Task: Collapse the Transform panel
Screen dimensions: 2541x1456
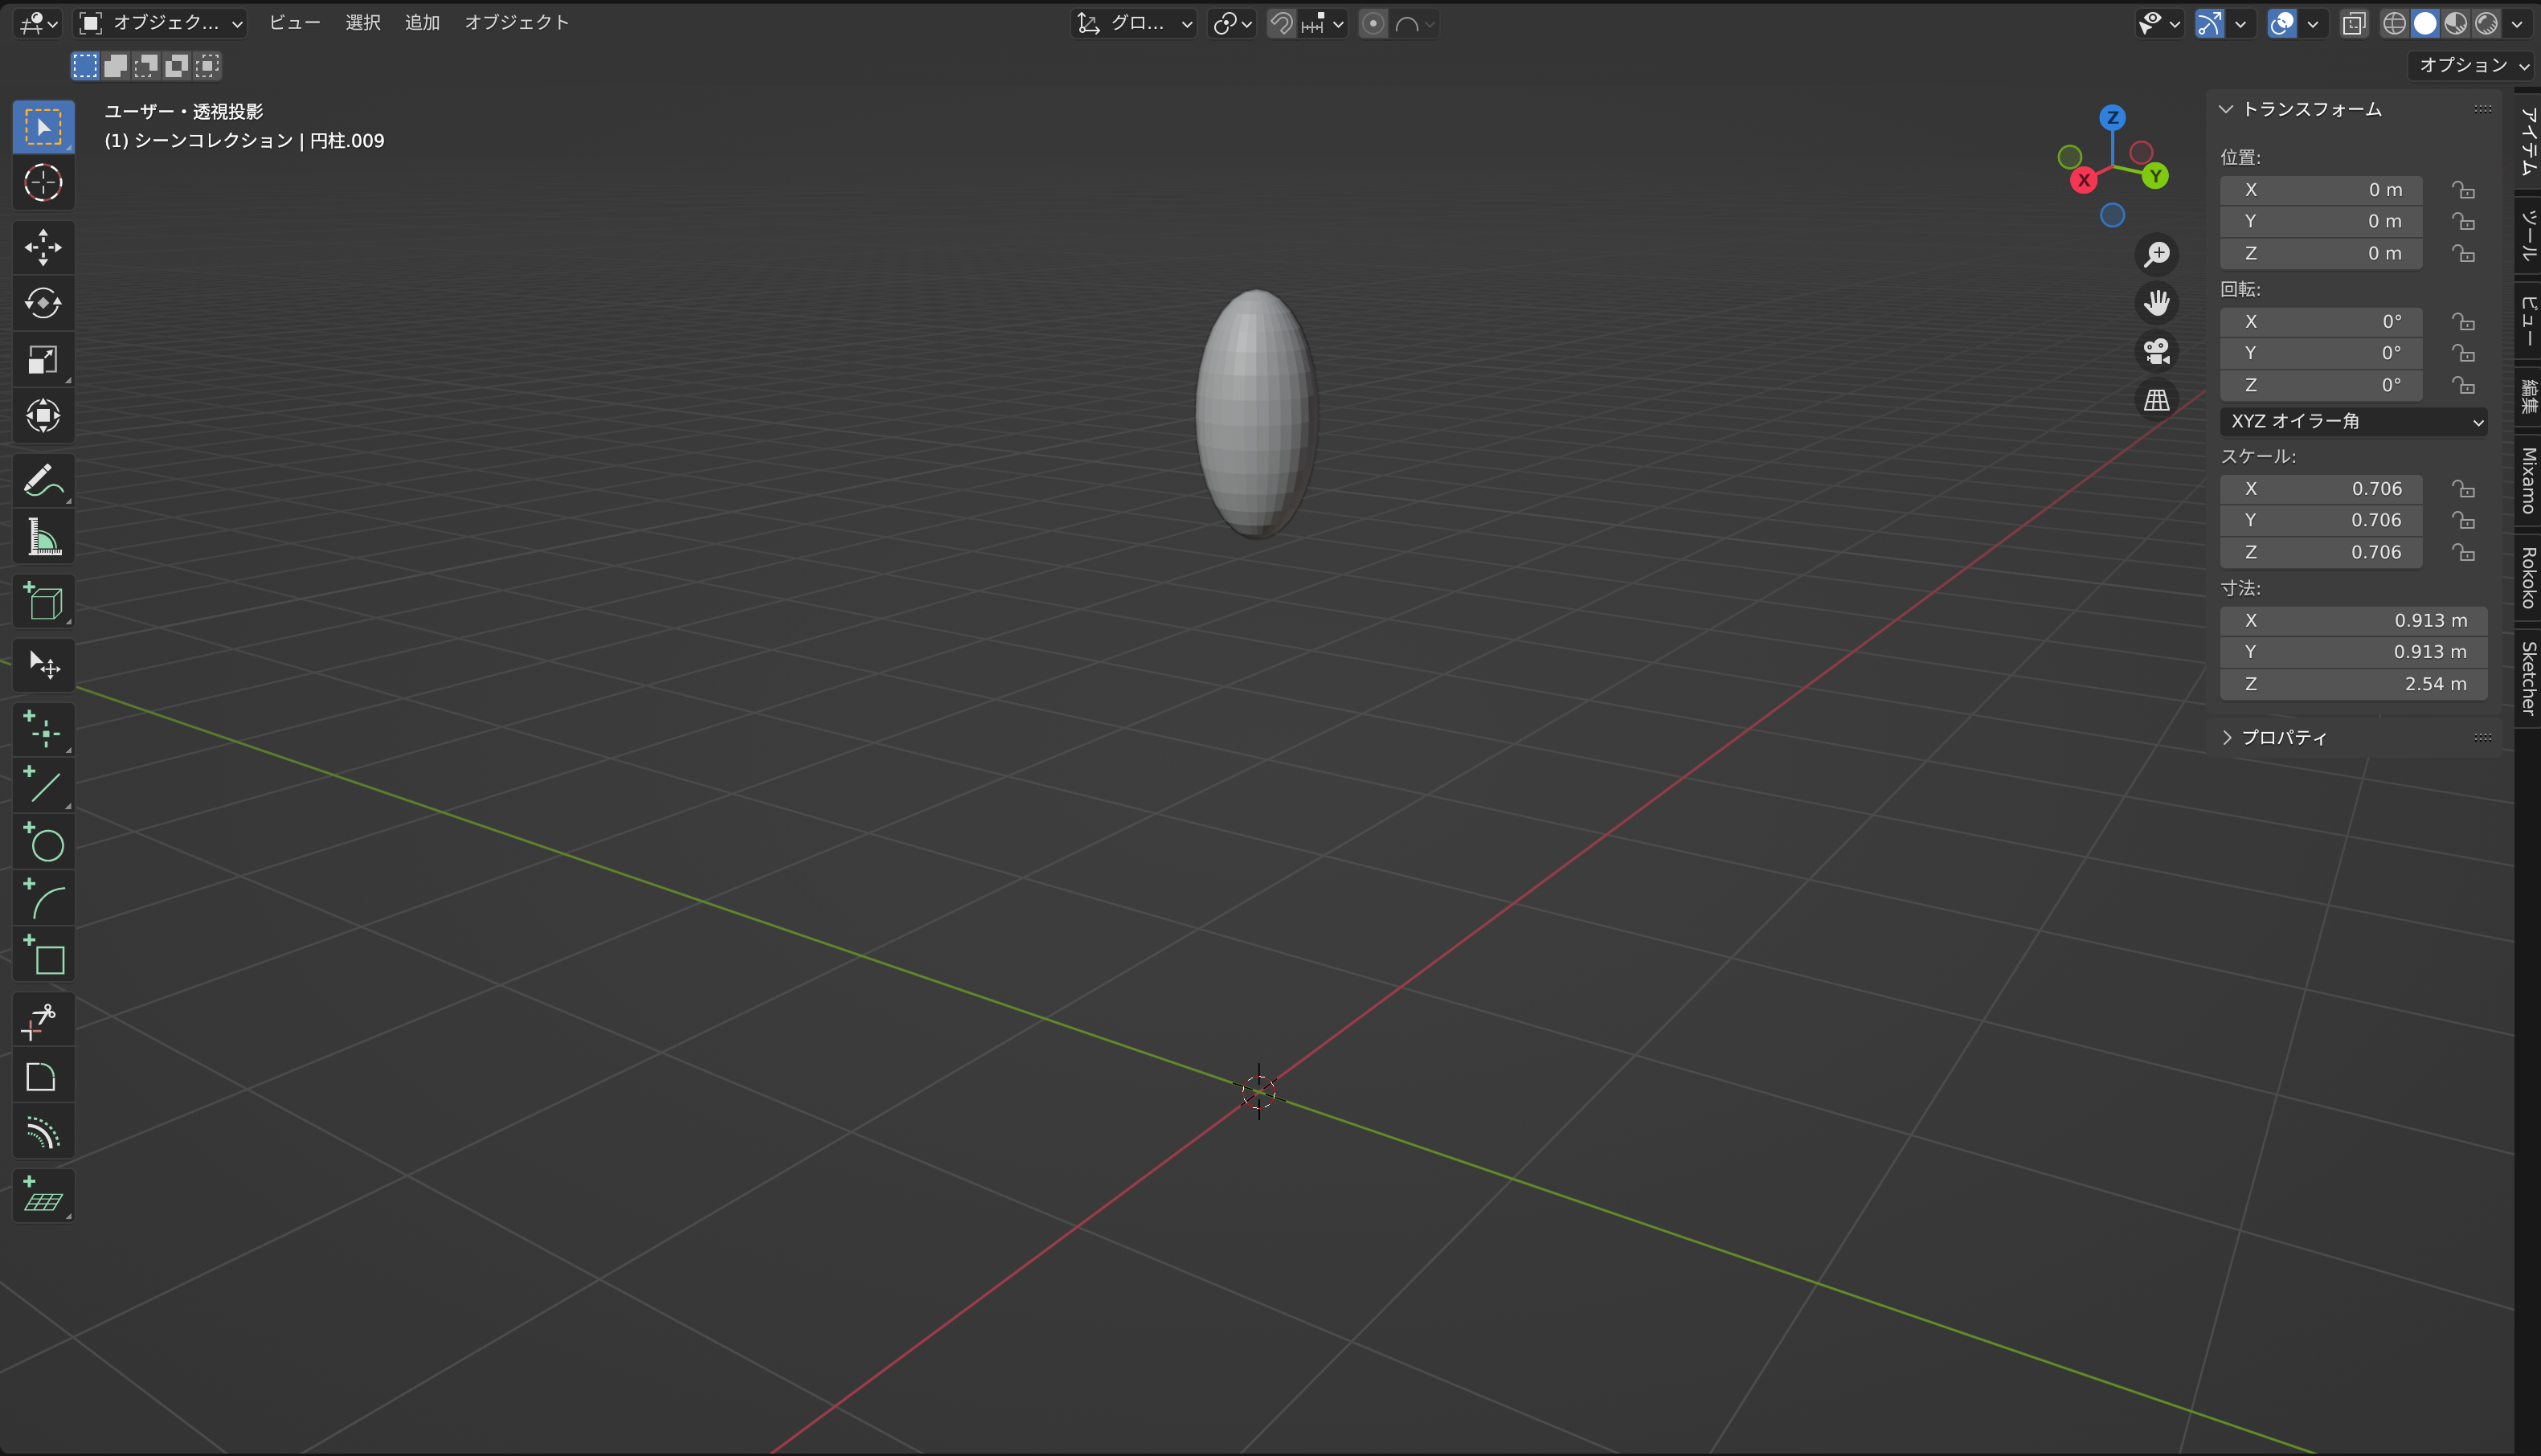Action: click(2227, 109)
